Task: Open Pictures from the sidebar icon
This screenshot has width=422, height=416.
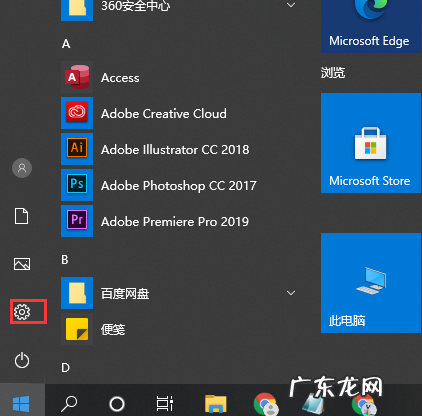Action: pos(22,264)
